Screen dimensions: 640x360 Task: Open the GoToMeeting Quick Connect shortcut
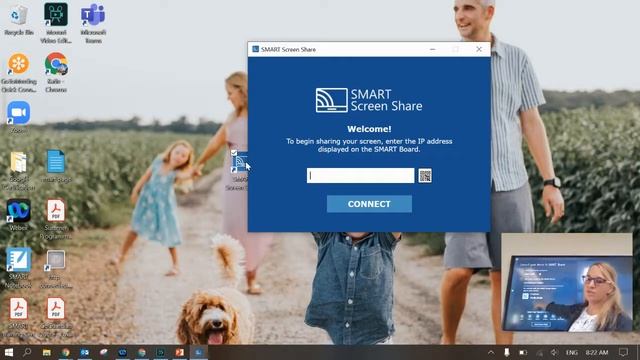(19, 73)
